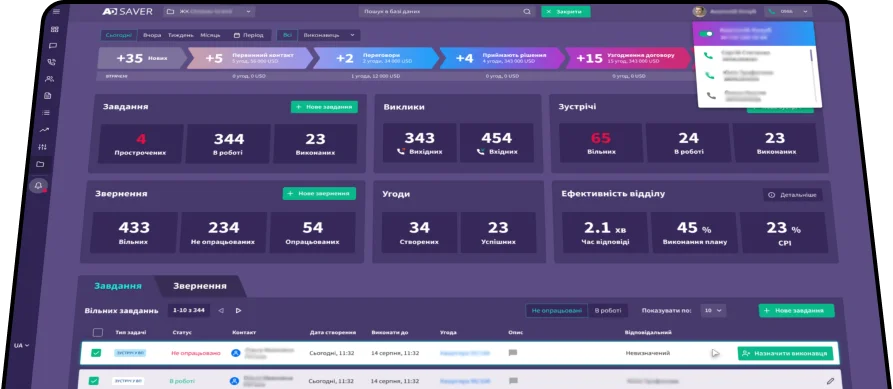Expand the UA language selector

(x=22, y=345)
